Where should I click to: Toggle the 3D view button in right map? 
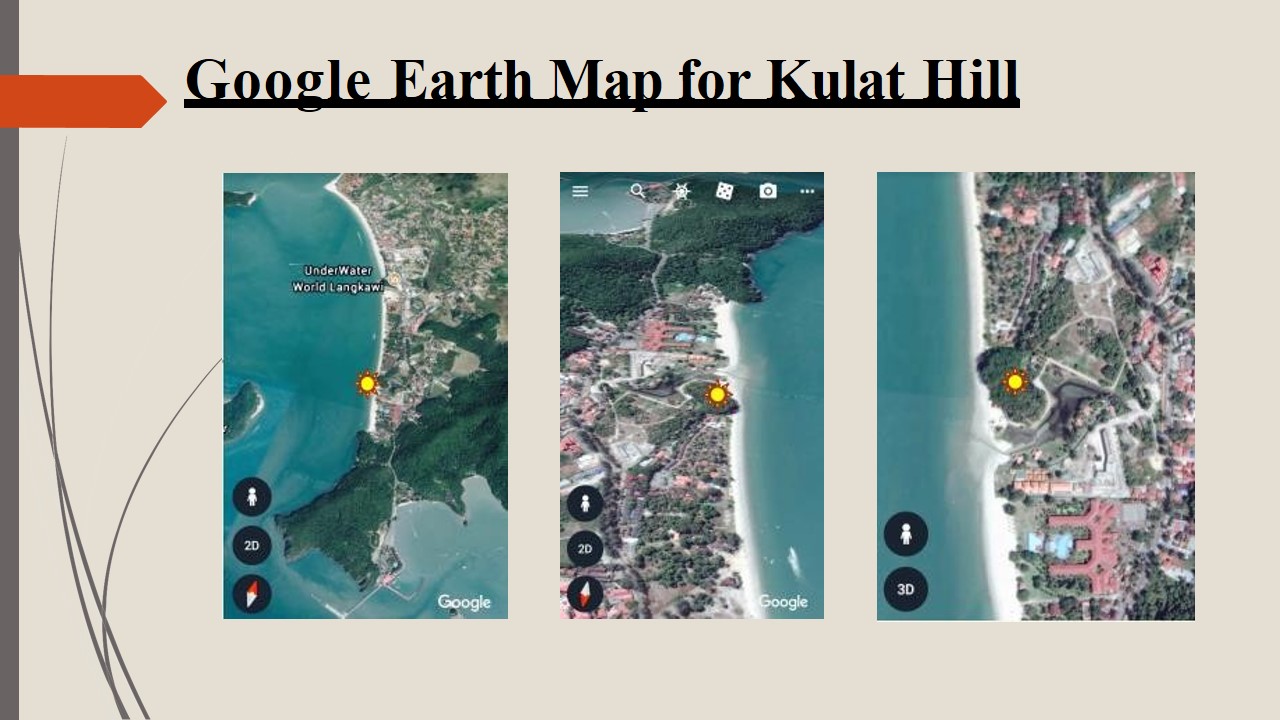tap(906, 589)
